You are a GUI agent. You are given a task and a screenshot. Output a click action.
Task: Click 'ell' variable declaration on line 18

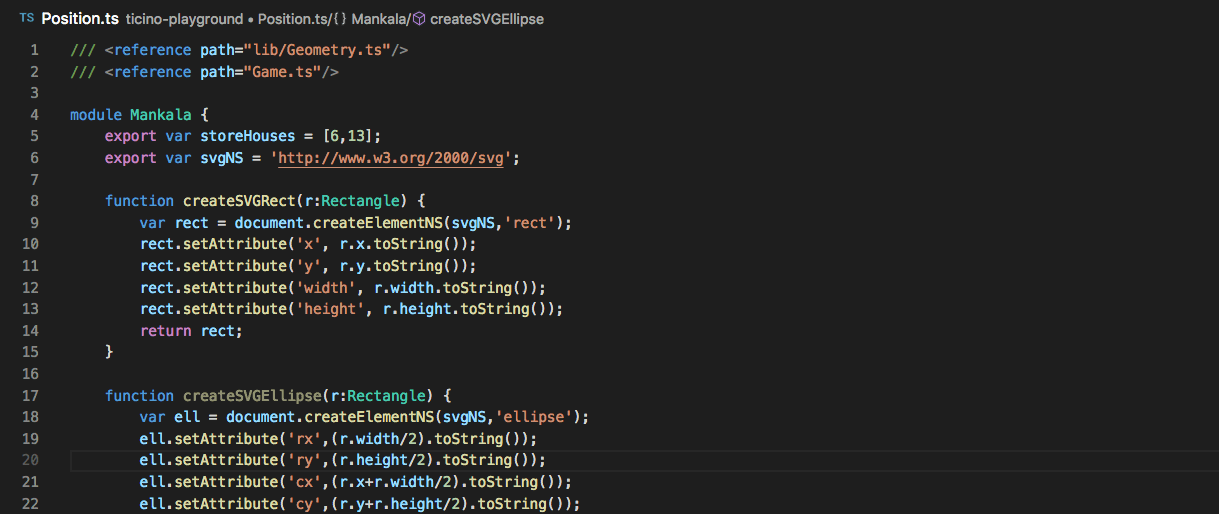pos(187,417)
